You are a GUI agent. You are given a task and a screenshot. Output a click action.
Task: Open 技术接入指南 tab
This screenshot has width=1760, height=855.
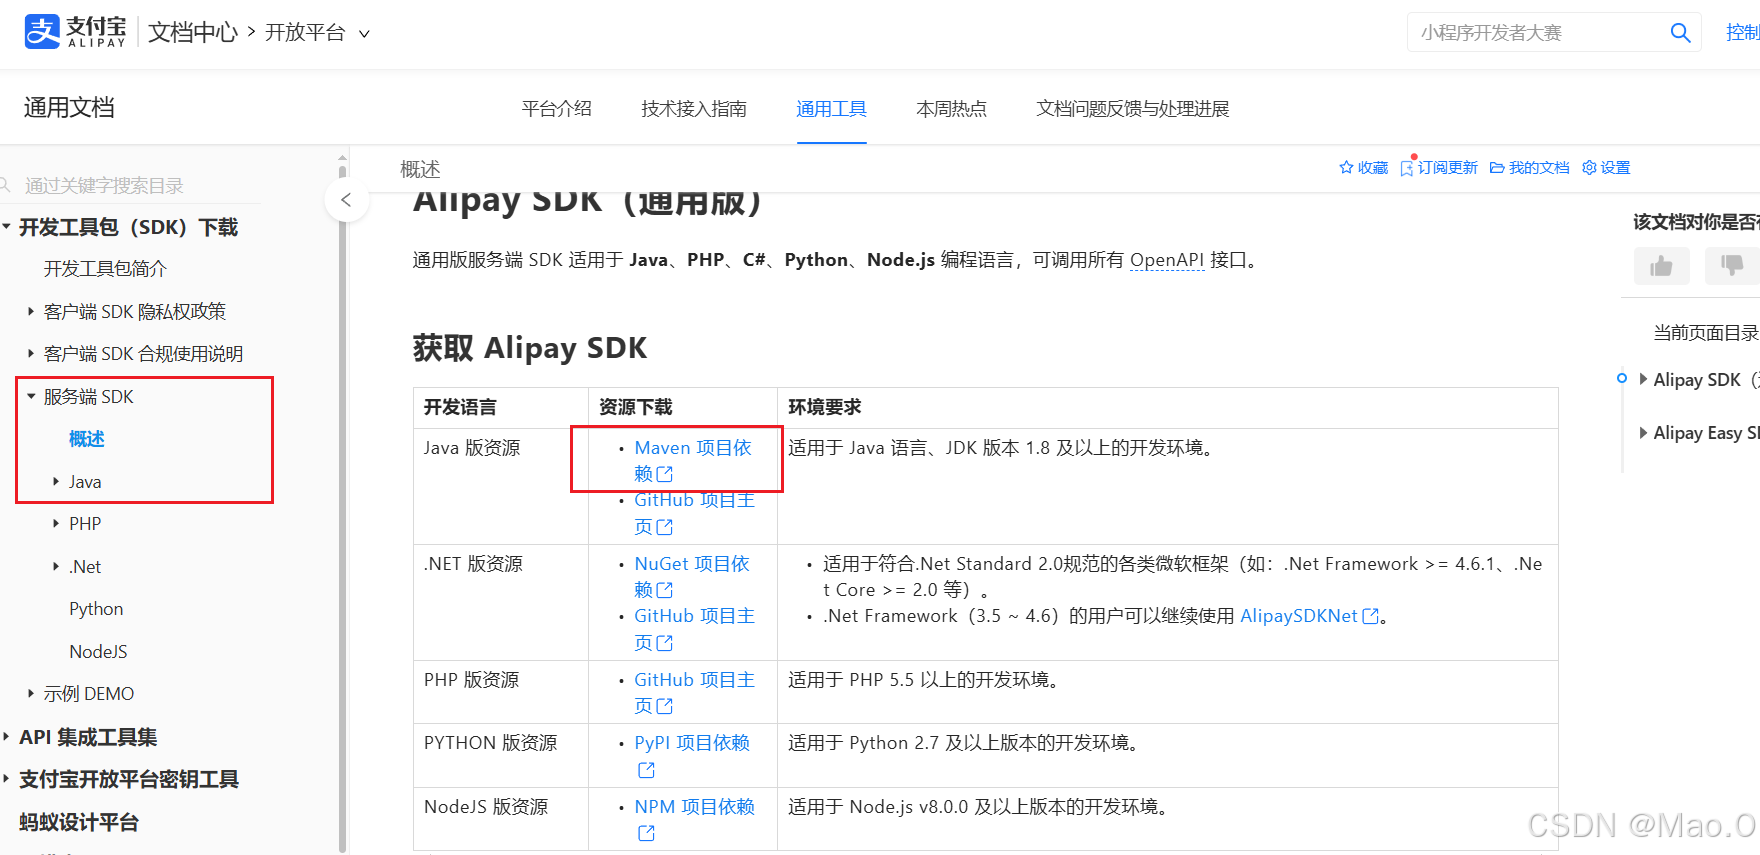click(x=694, y=108)
